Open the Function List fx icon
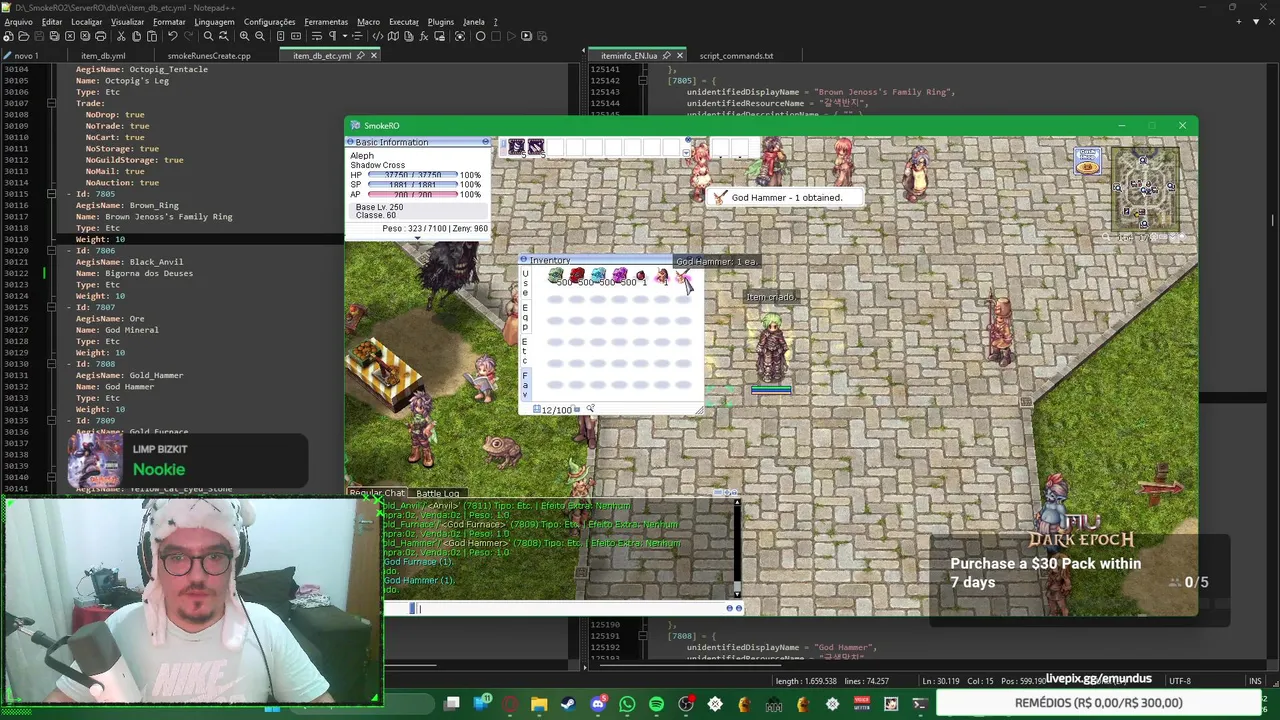 424,36
